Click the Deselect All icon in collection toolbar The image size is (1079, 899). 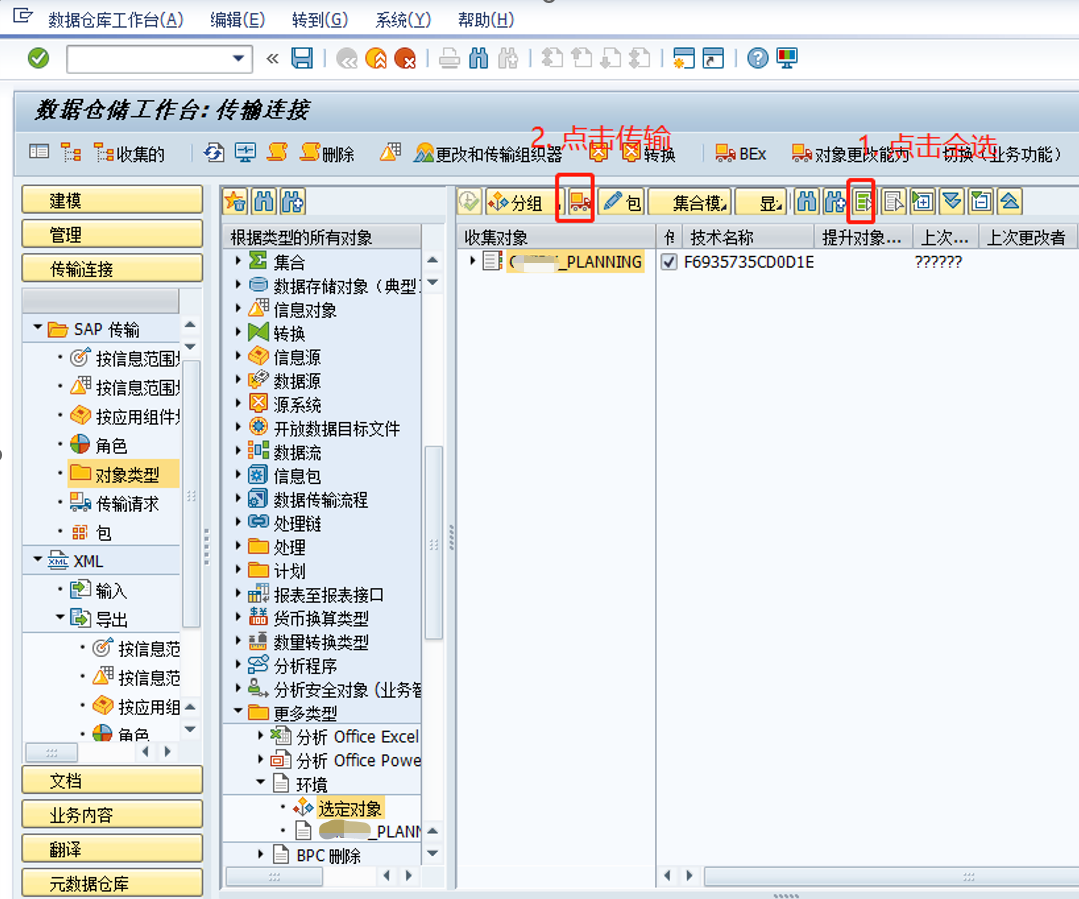pos(893,202)
